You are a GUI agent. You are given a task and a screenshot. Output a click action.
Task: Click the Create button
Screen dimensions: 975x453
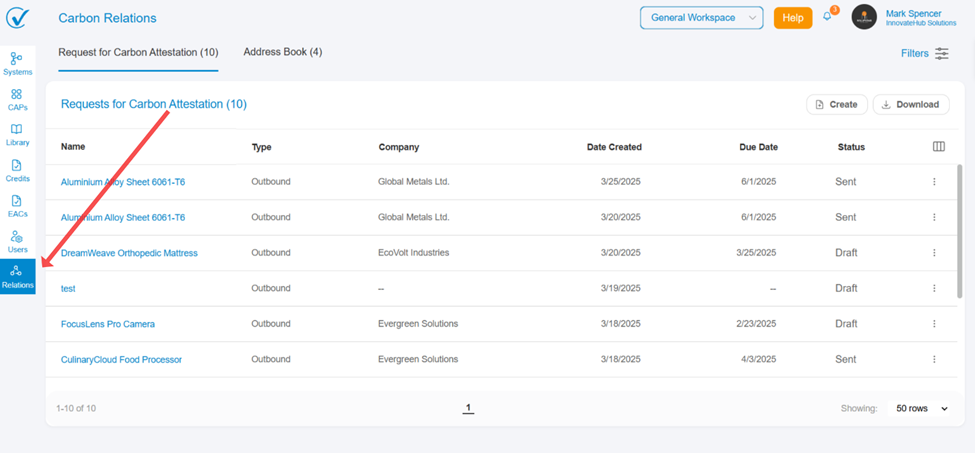pyautogui.click(x=836, y=104)
